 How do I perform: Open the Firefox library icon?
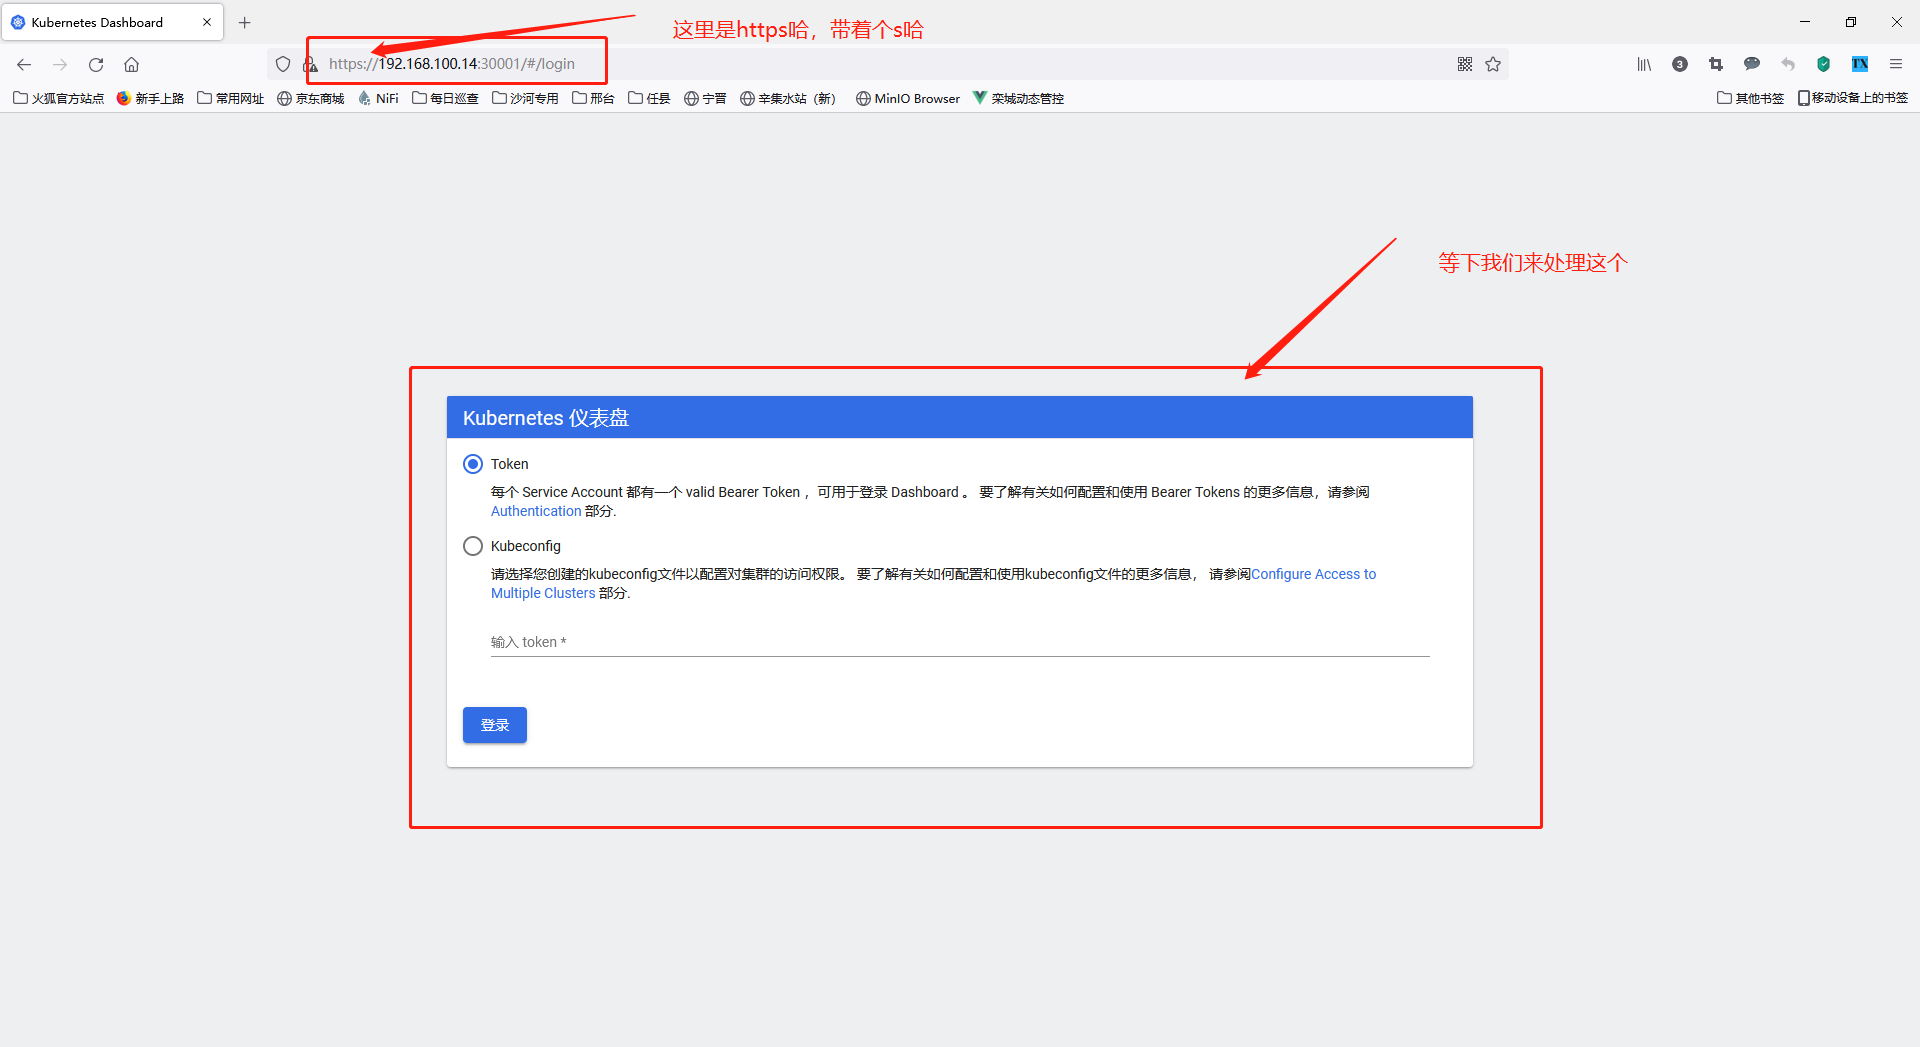[1644, 64]
